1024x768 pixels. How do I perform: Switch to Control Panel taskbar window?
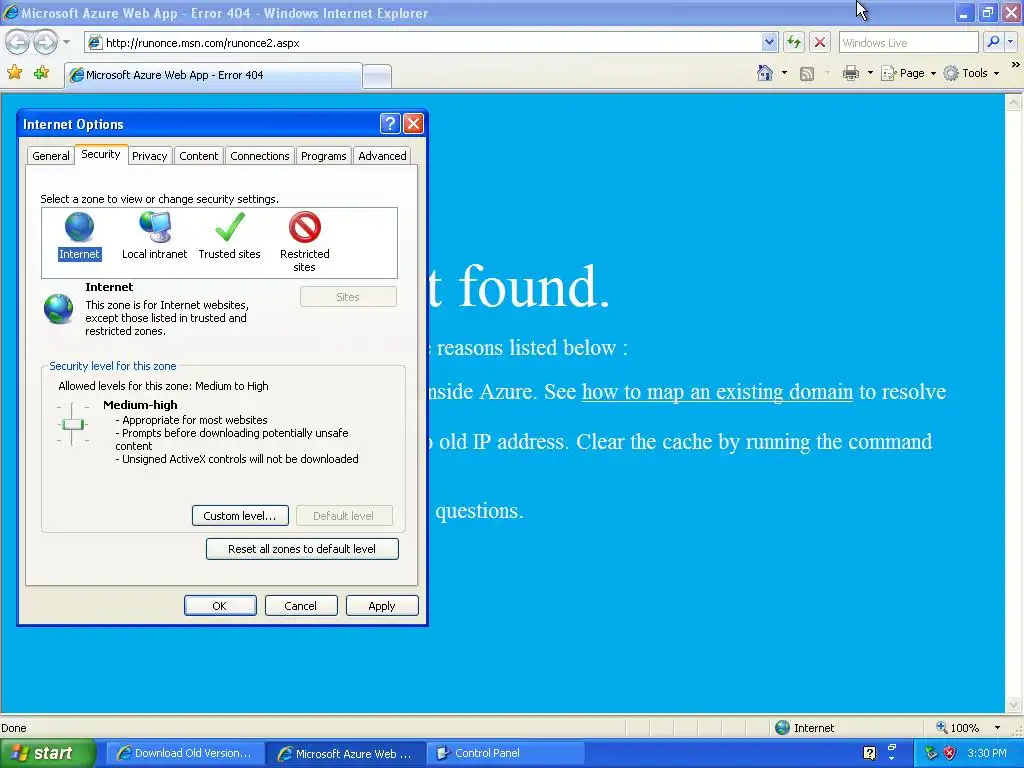click(x=505, y=753)
